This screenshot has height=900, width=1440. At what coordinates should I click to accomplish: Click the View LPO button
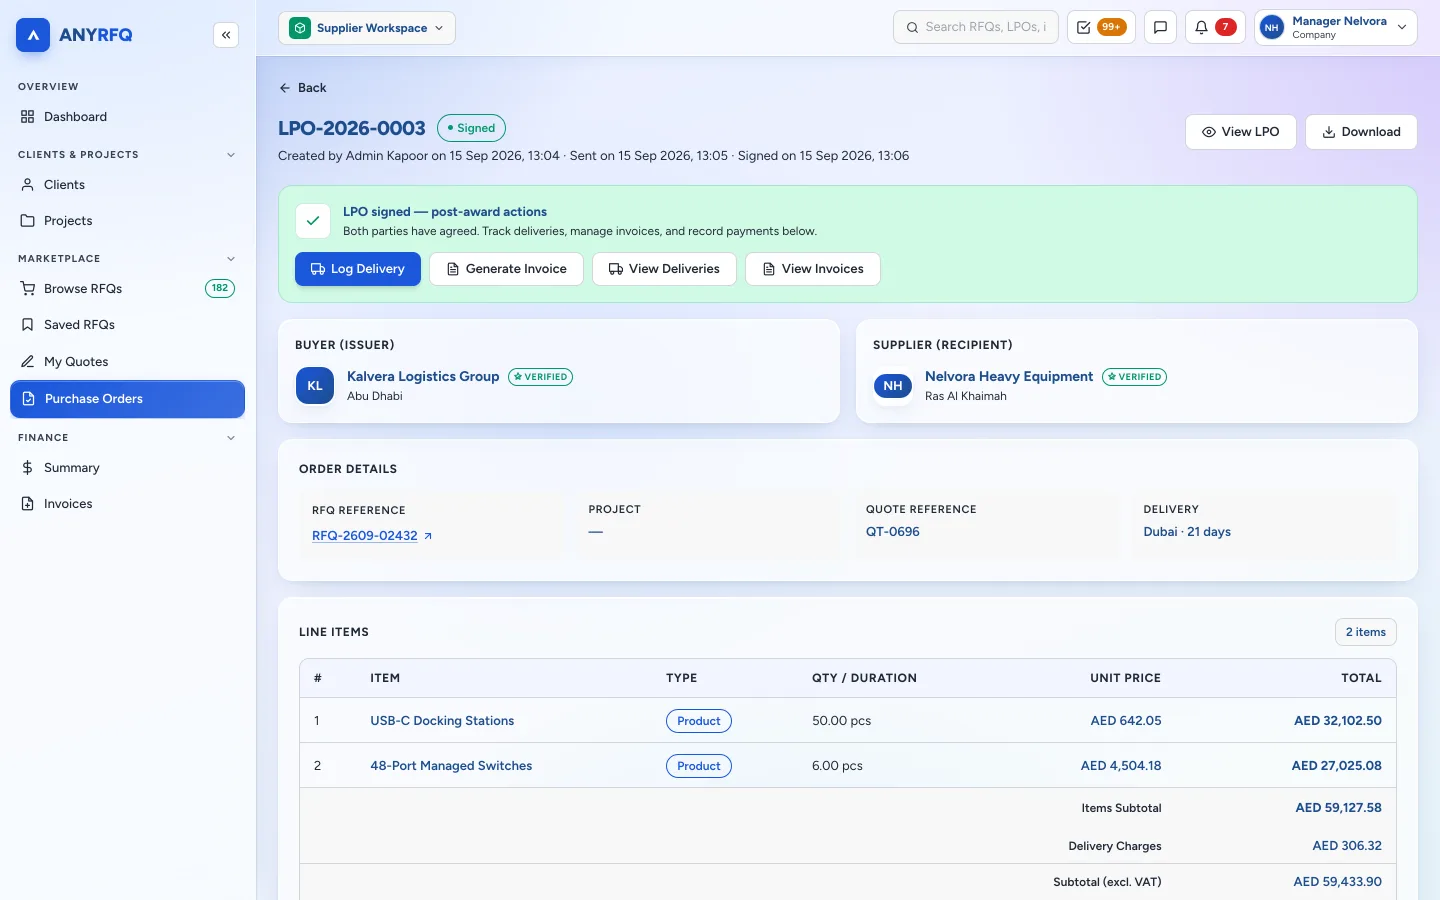click(1240, 132)
